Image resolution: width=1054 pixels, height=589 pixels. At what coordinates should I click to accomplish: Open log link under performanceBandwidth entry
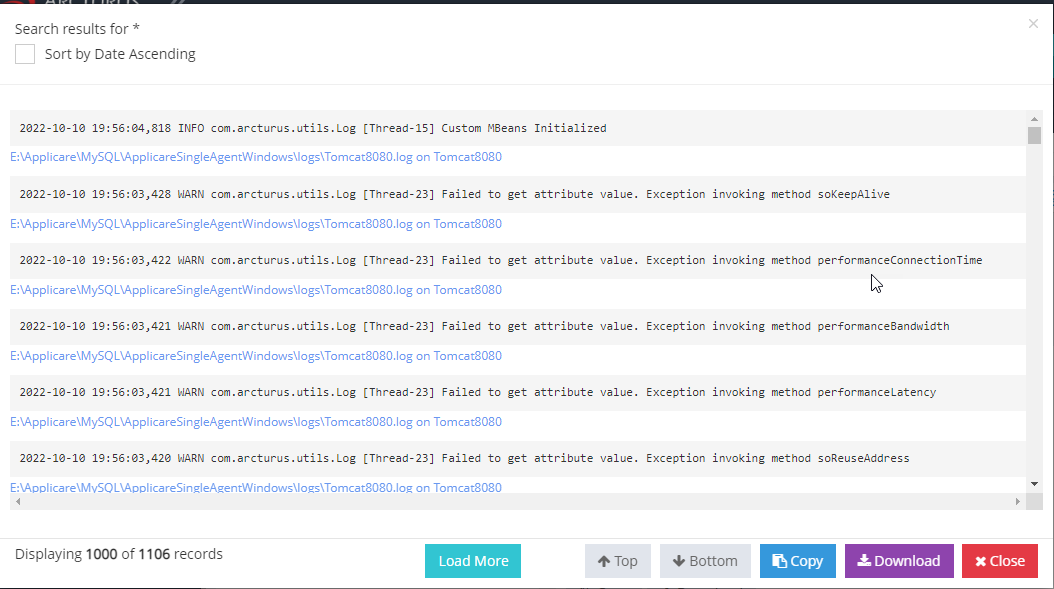256,356
